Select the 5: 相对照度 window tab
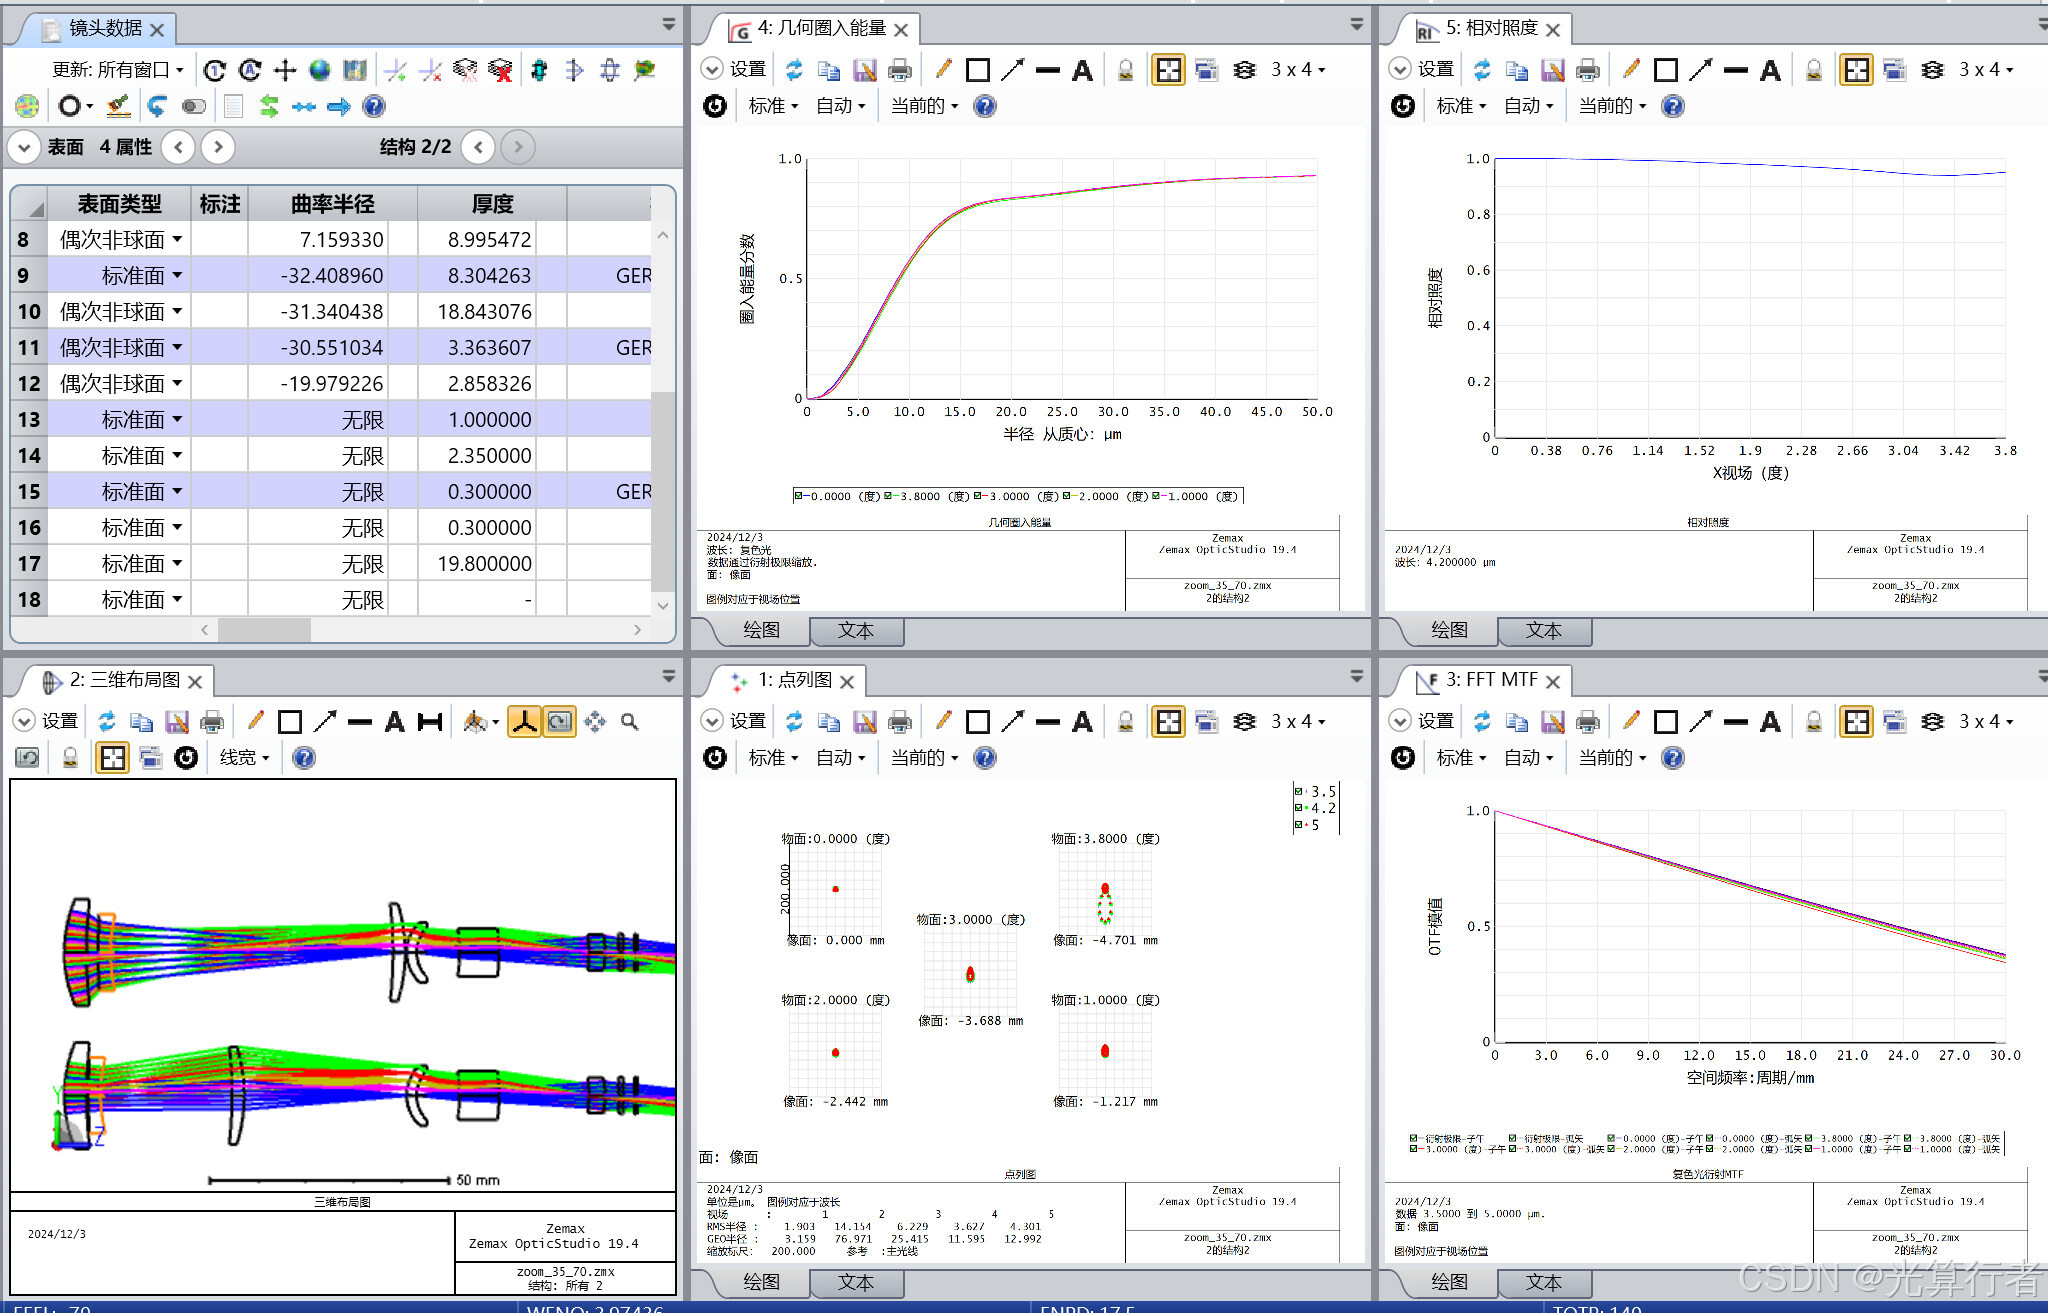 (x=1490, y=29)
